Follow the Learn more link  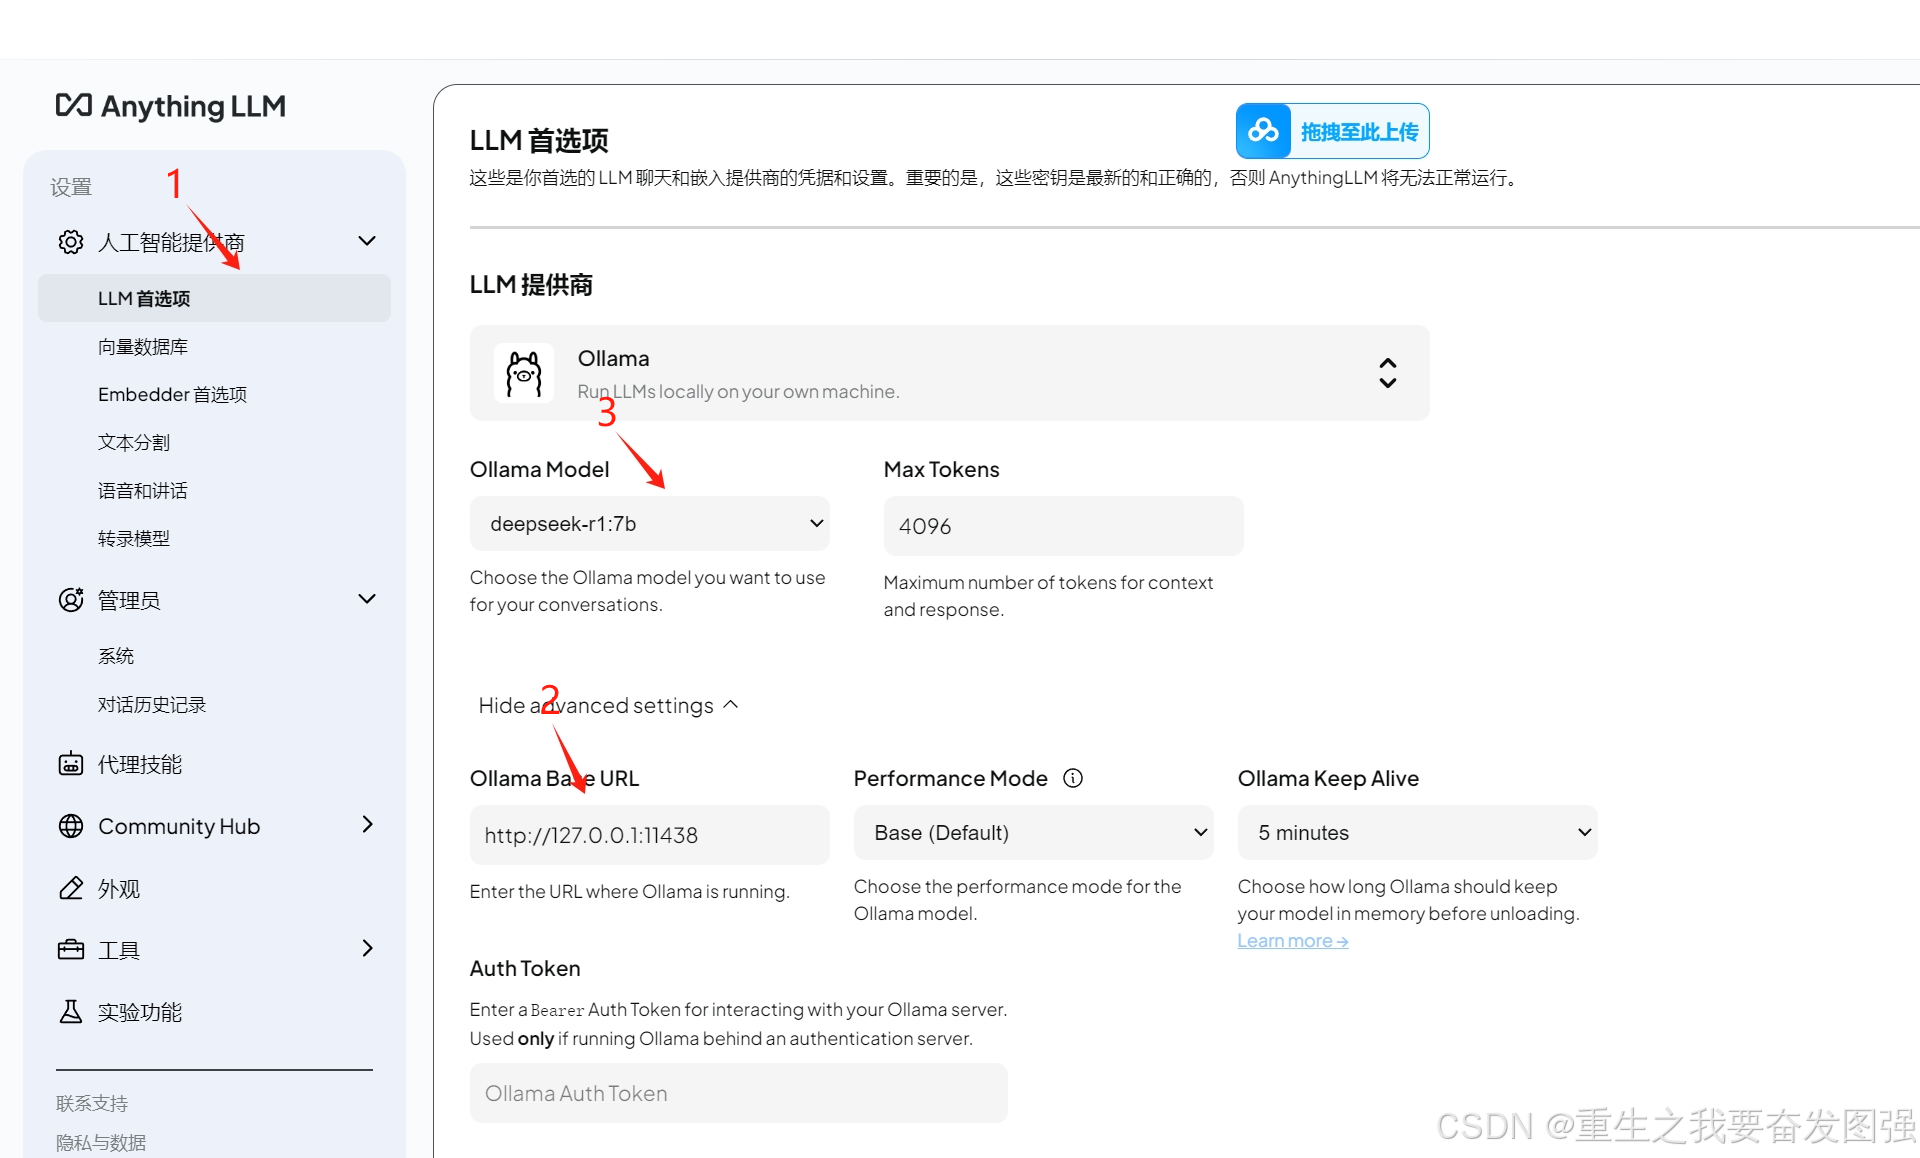(1292, 941)
